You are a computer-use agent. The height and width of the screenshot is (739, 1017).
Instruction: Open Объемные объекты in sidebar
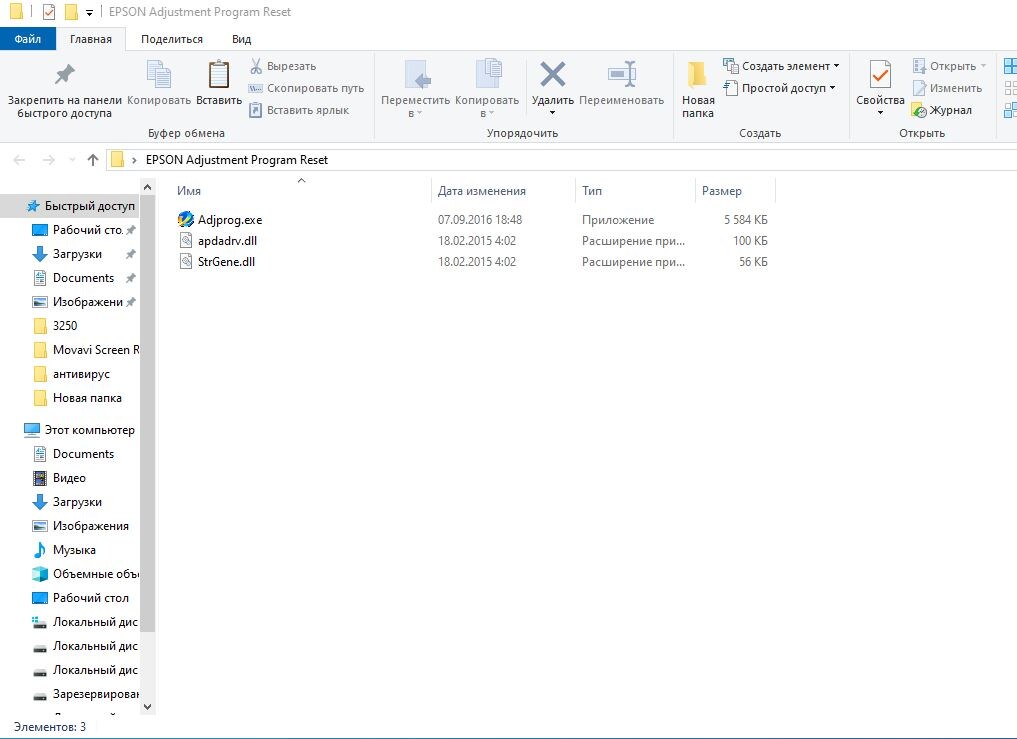point(95,574)
